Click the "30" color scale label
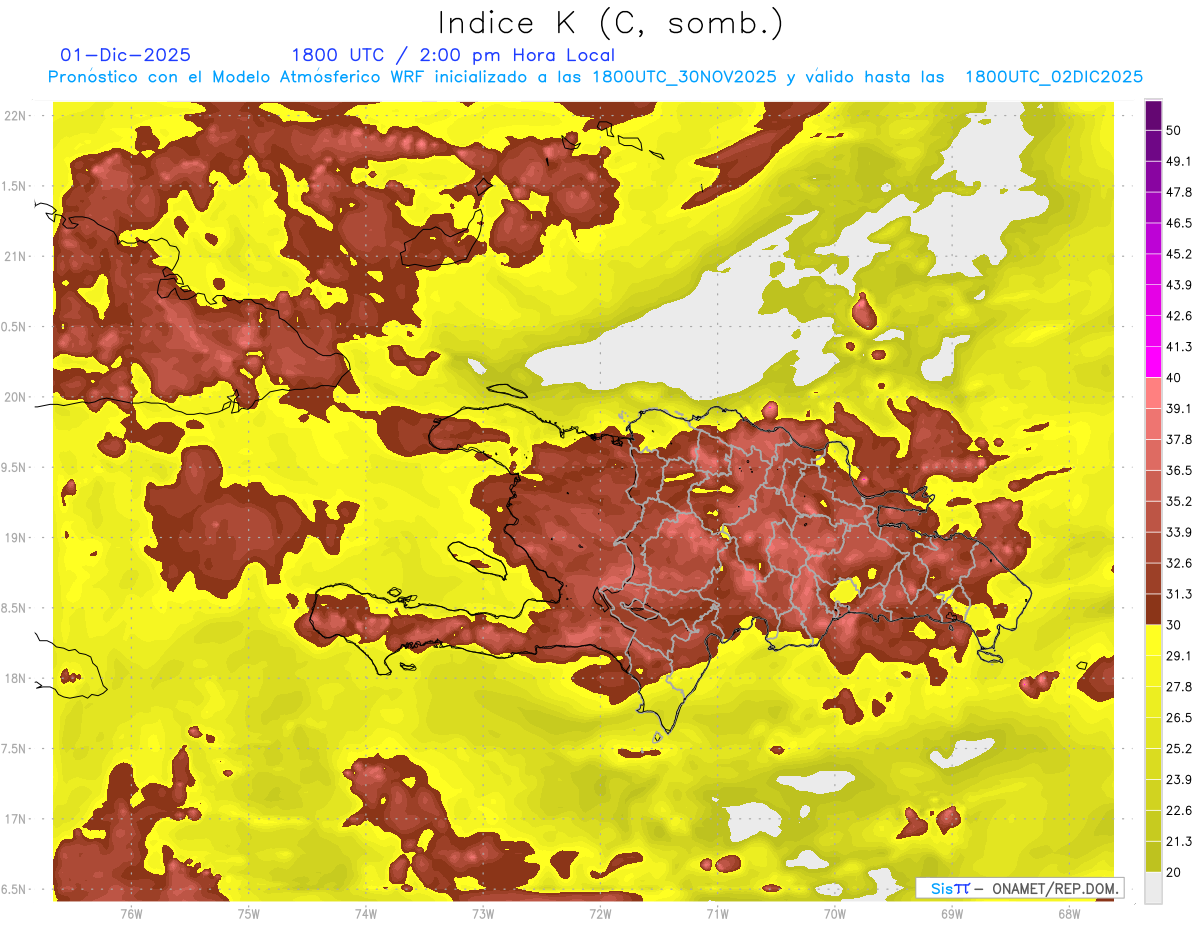The width and height of the screenshot is (1200, 927). point(1174,625)
